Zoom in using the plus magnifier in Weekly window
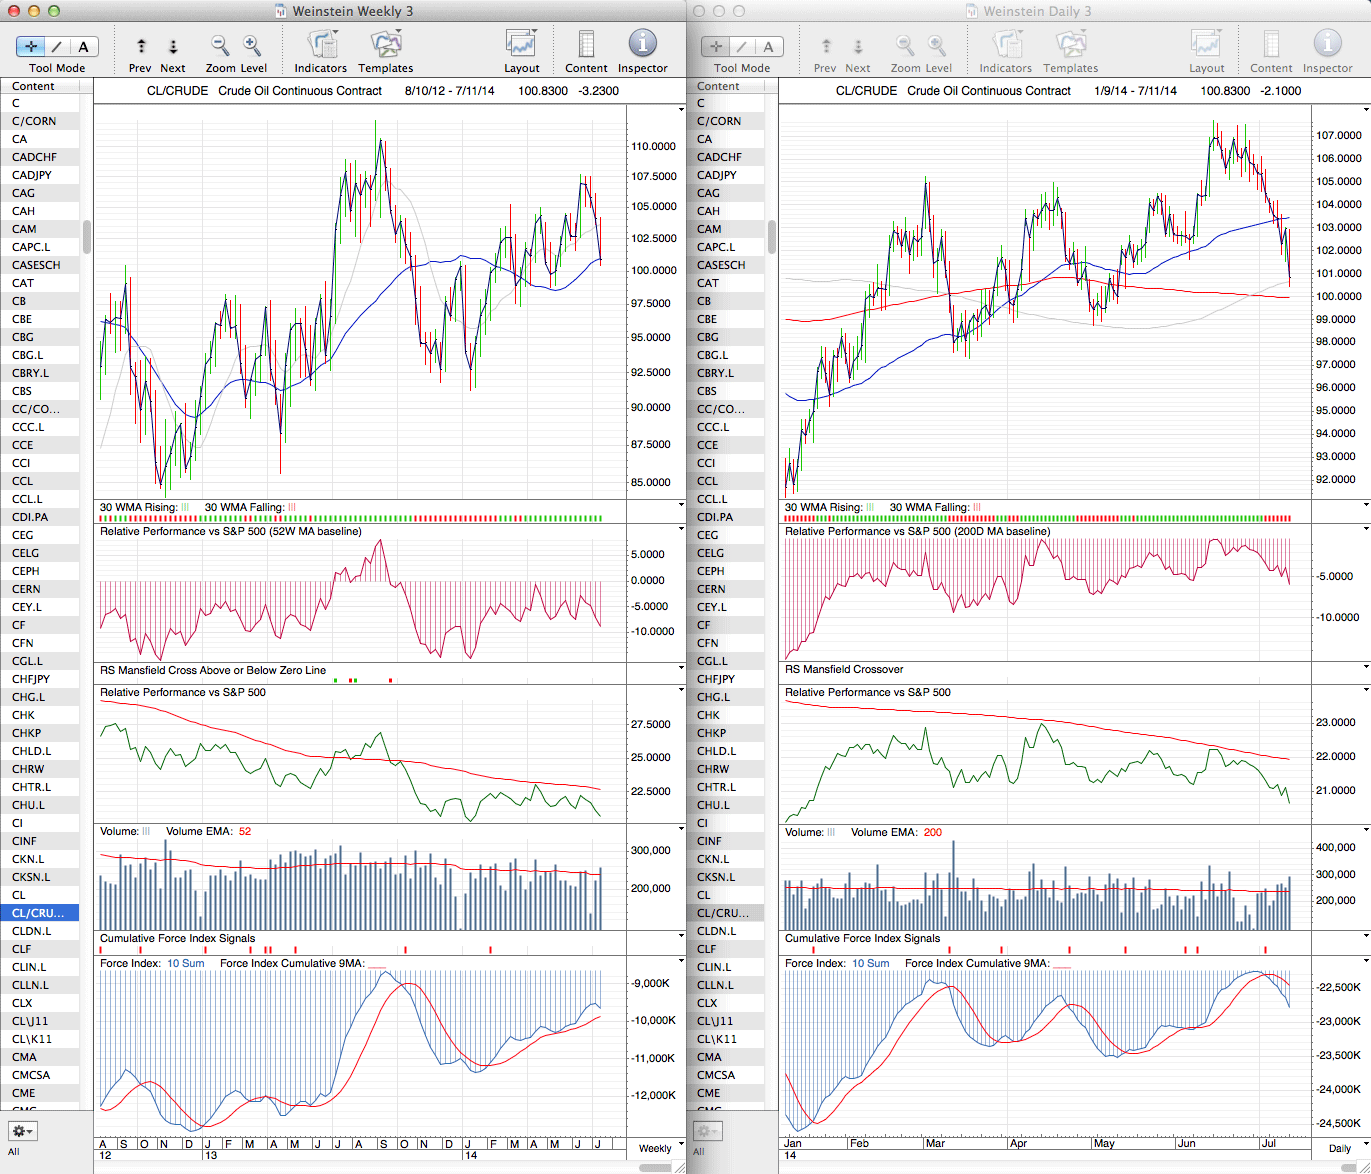The height and width of the screenshot is (1174, 1371). (x=252, y=45)
